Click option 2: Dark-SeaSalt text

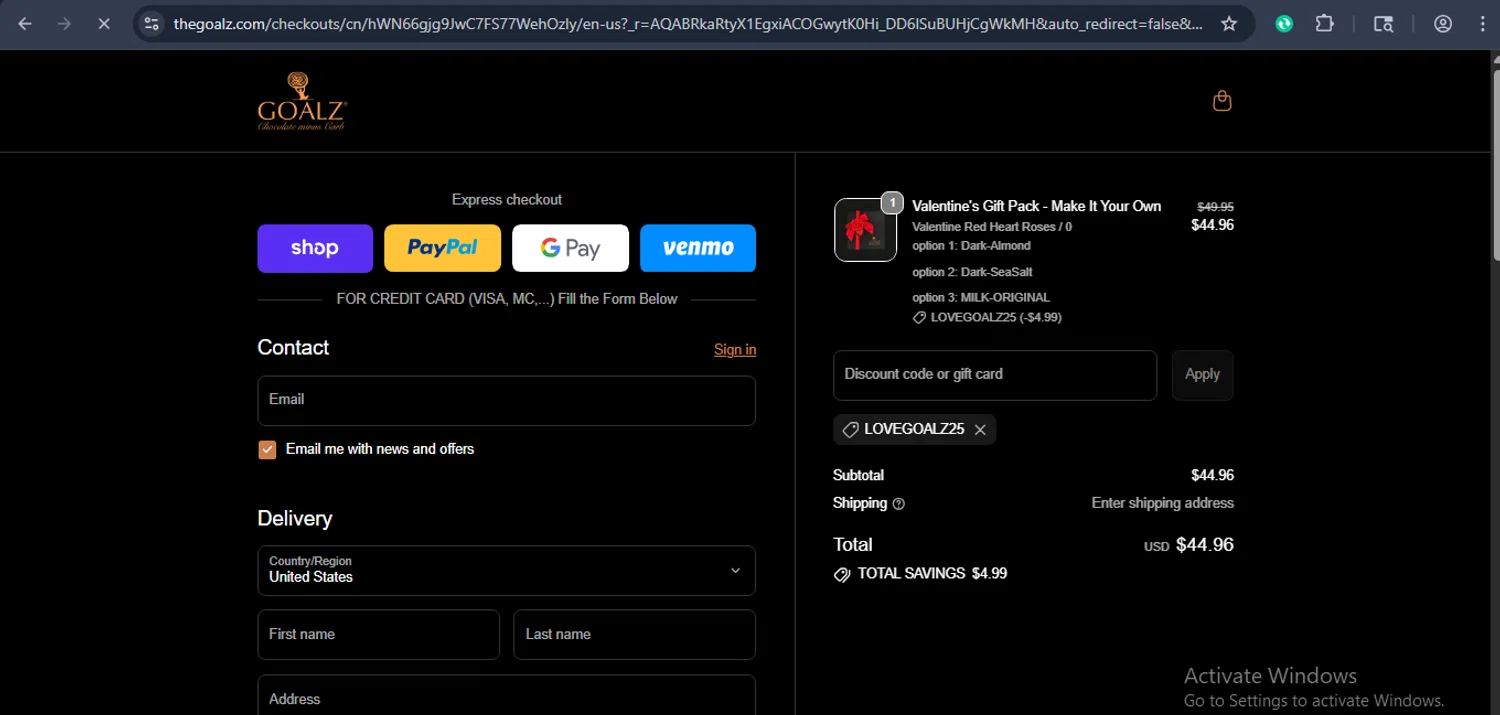pos(972,272)
